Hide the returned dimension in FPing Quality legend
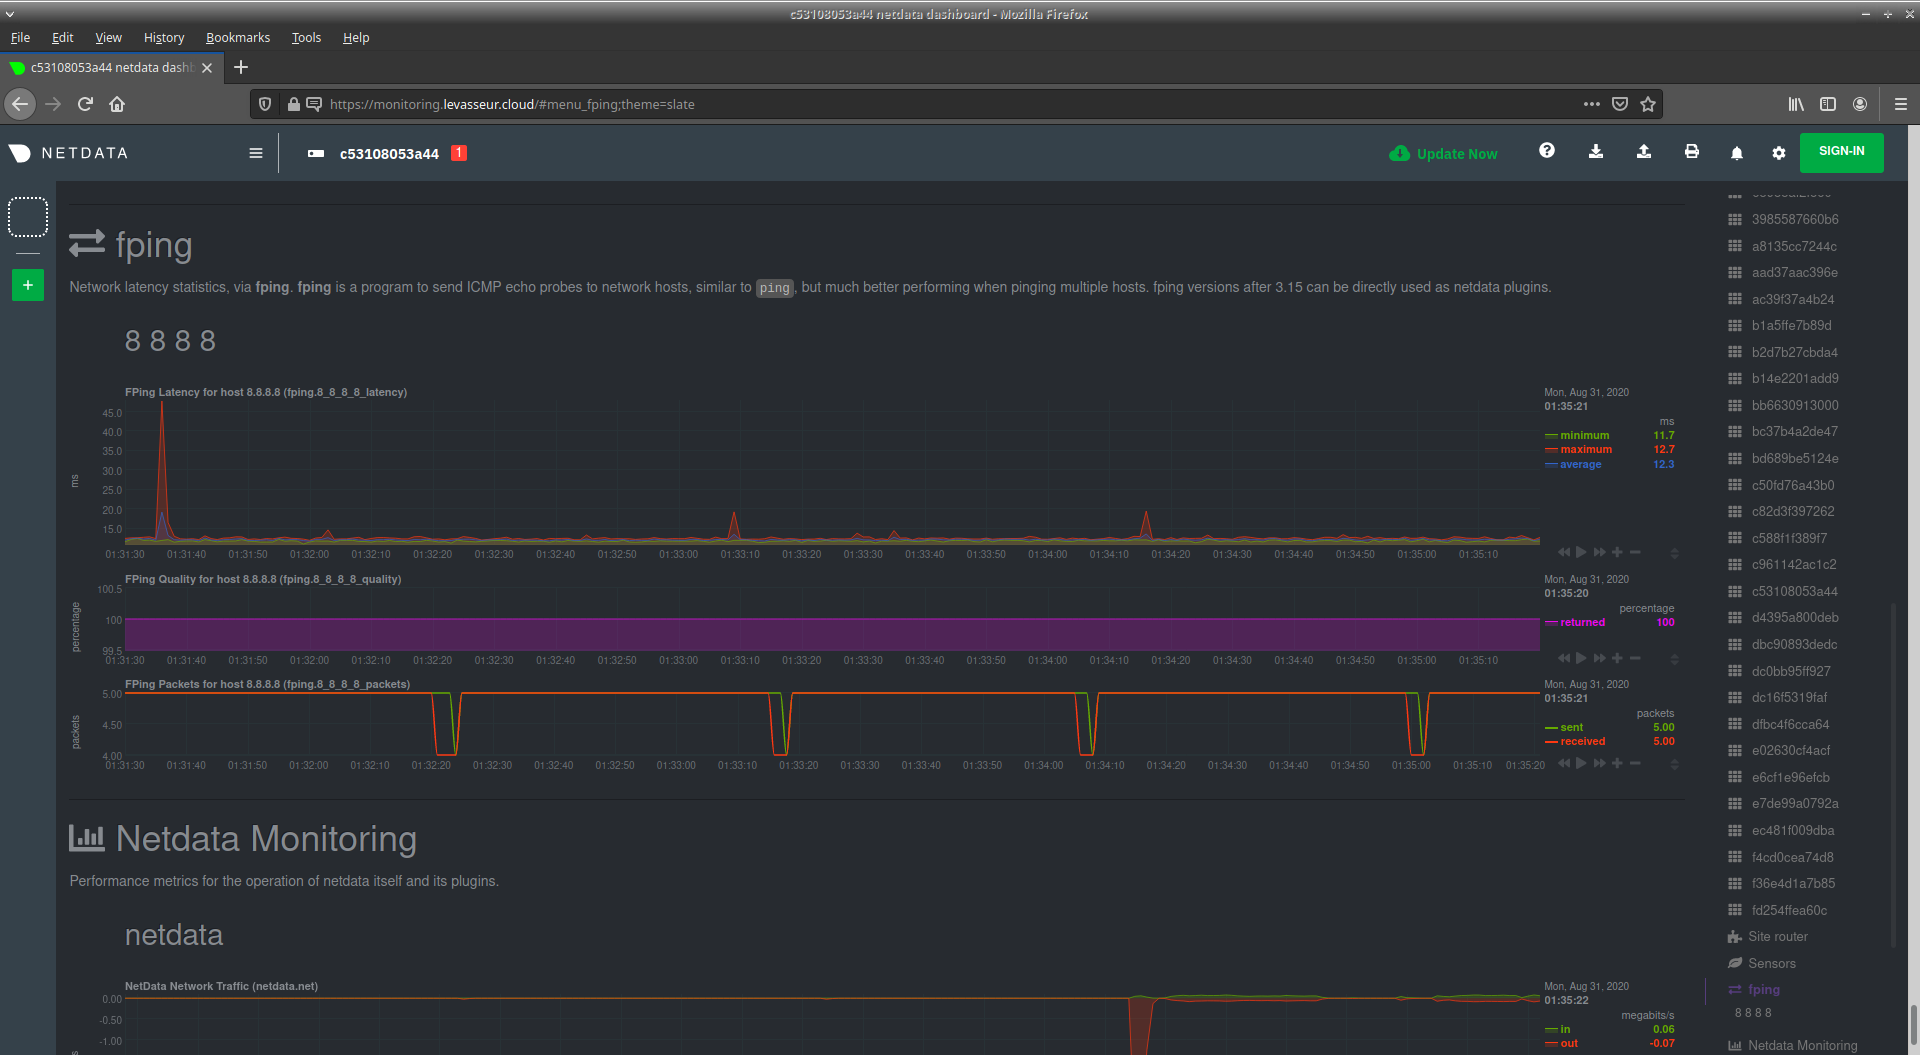The image size is (1920, 1055). coord(1578,622)
